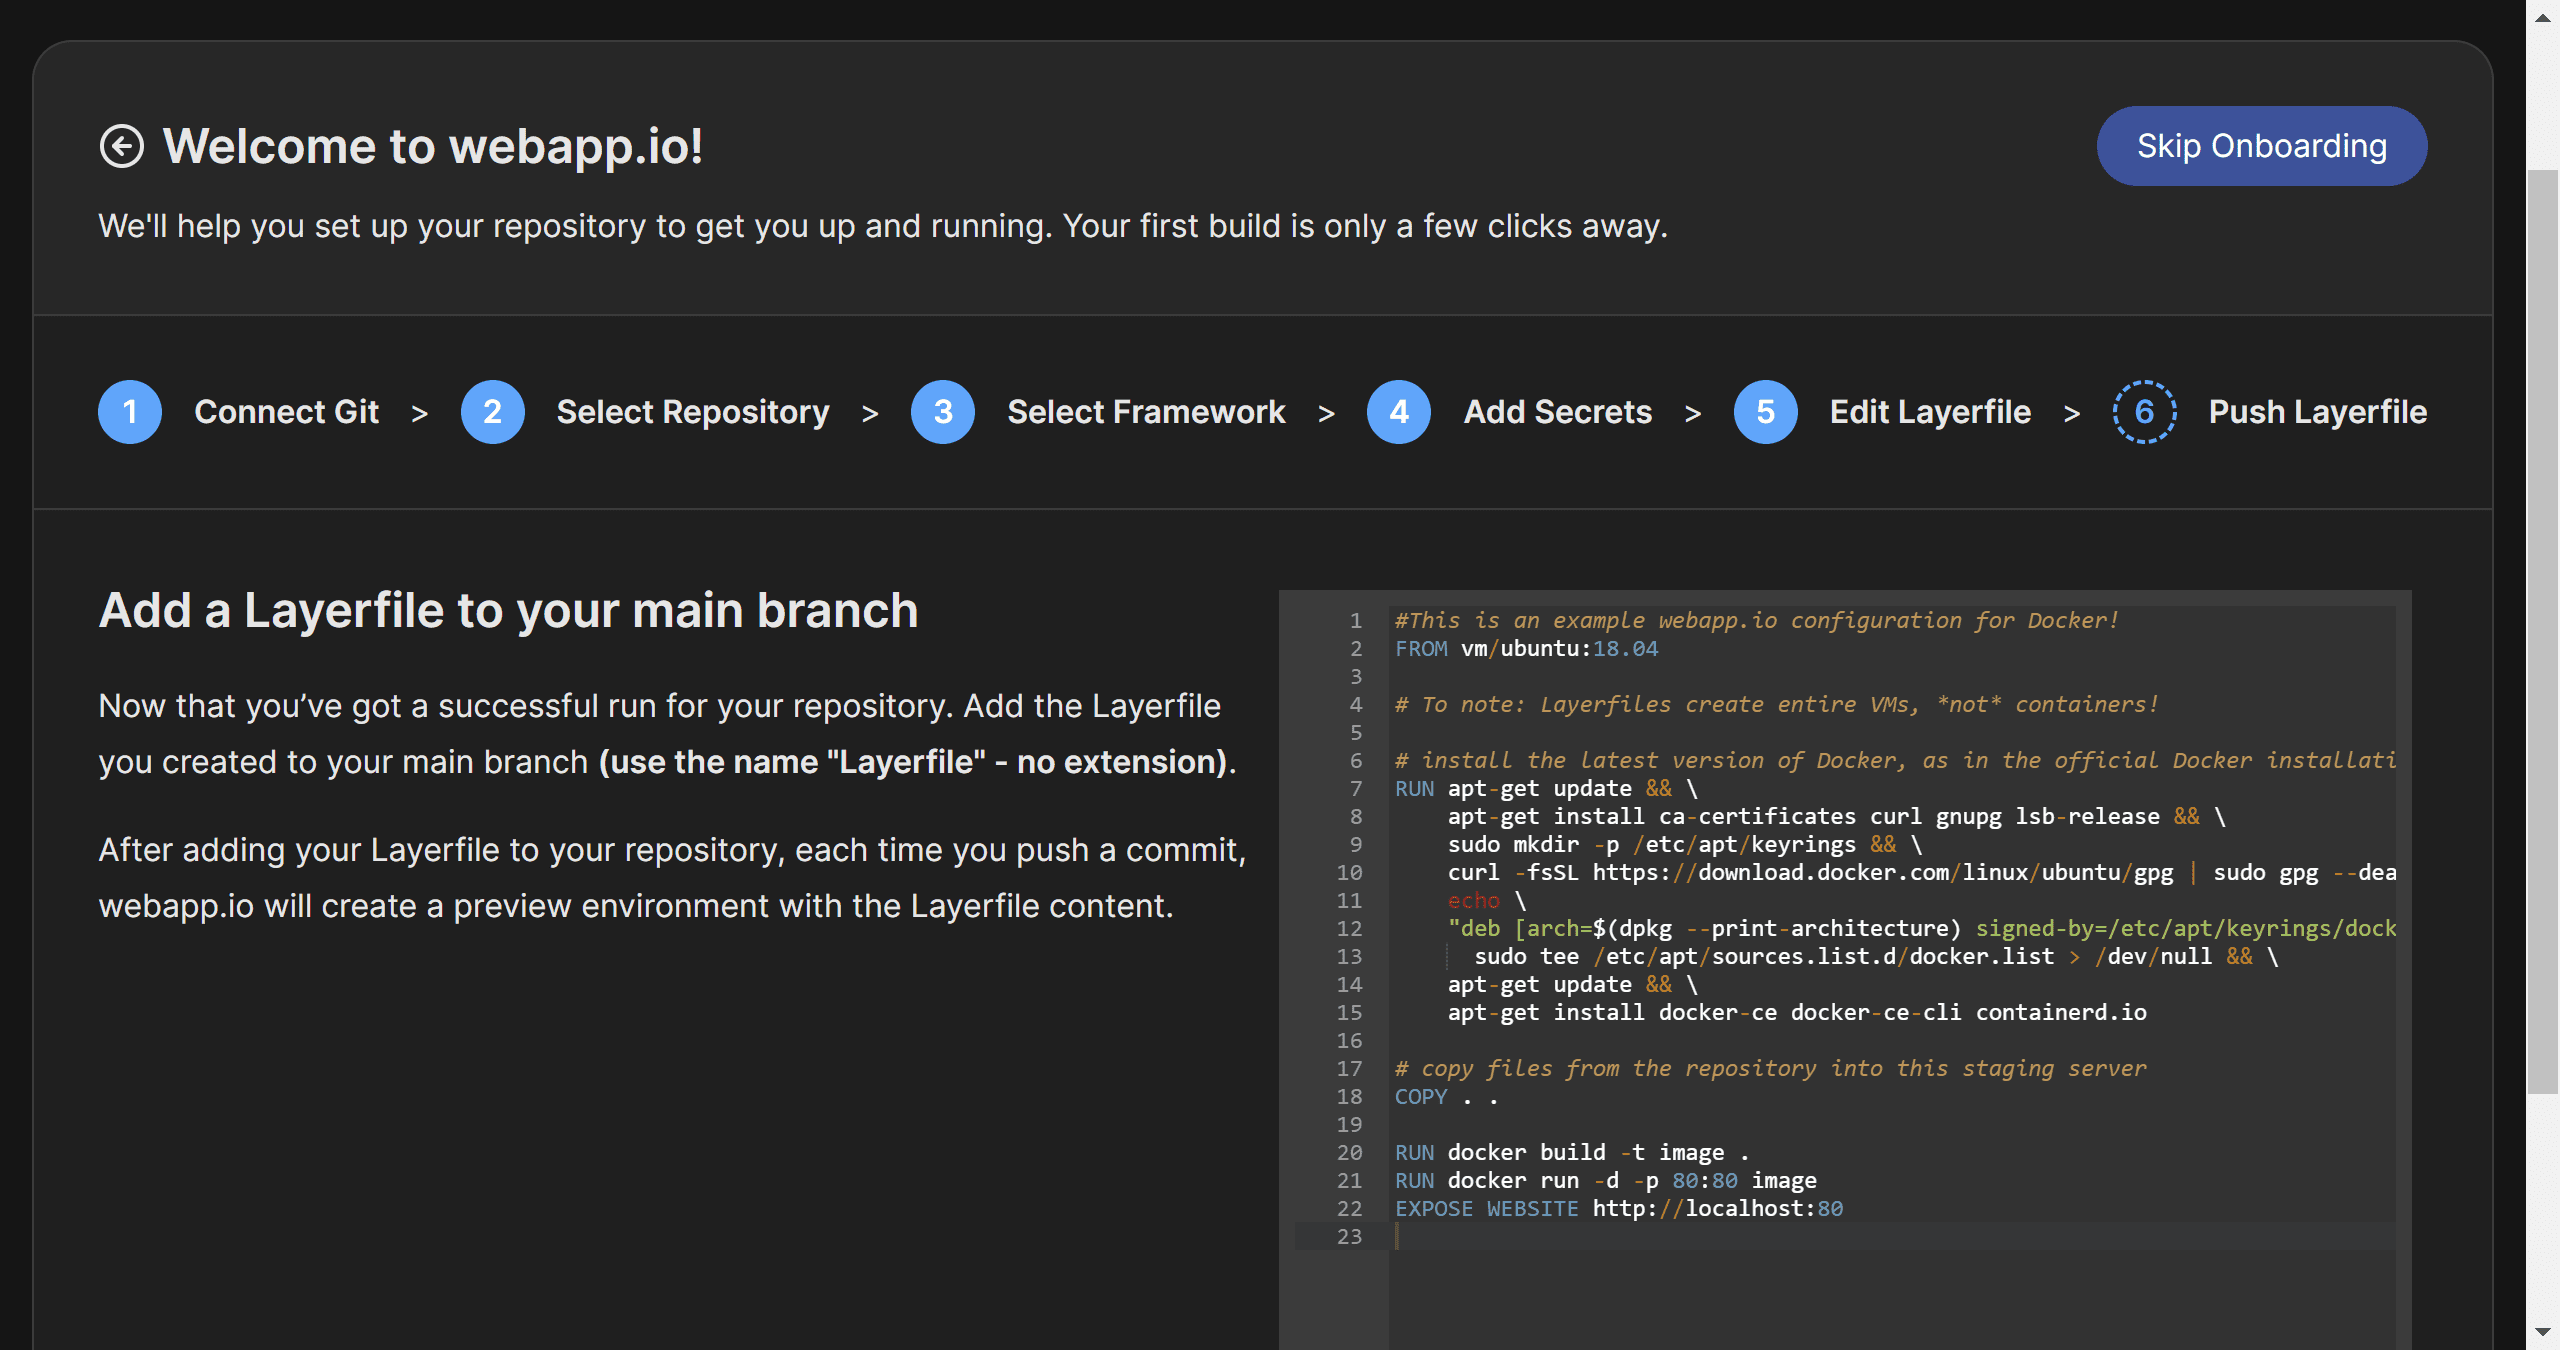This screenshot has height=1350, width=2560.
Task: Click the back arrow circle icon
Action: coord(122,146)
